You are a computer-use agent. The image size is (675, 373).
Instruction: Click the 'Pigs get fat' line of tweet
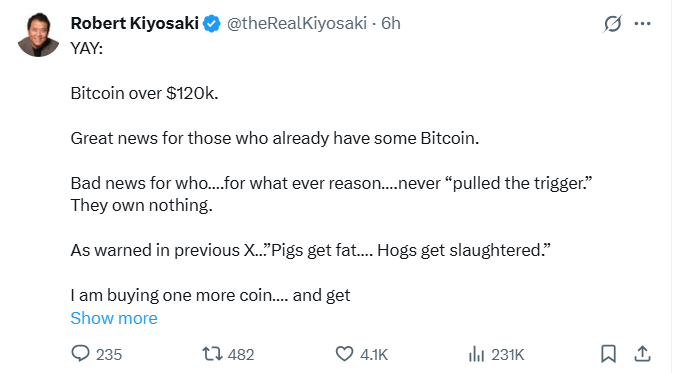[310, 250]
